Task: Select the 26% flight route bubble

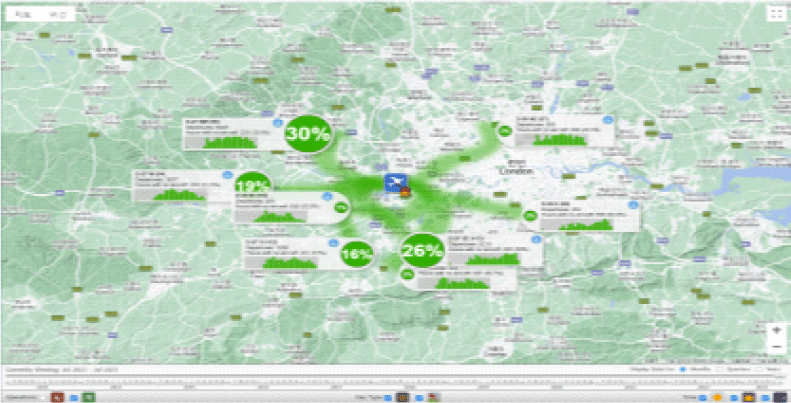Action: (x=423, y=250)
